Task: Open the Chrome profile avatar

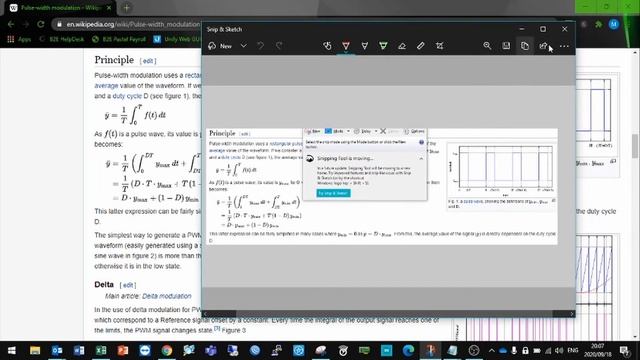Action: point(613,24)
